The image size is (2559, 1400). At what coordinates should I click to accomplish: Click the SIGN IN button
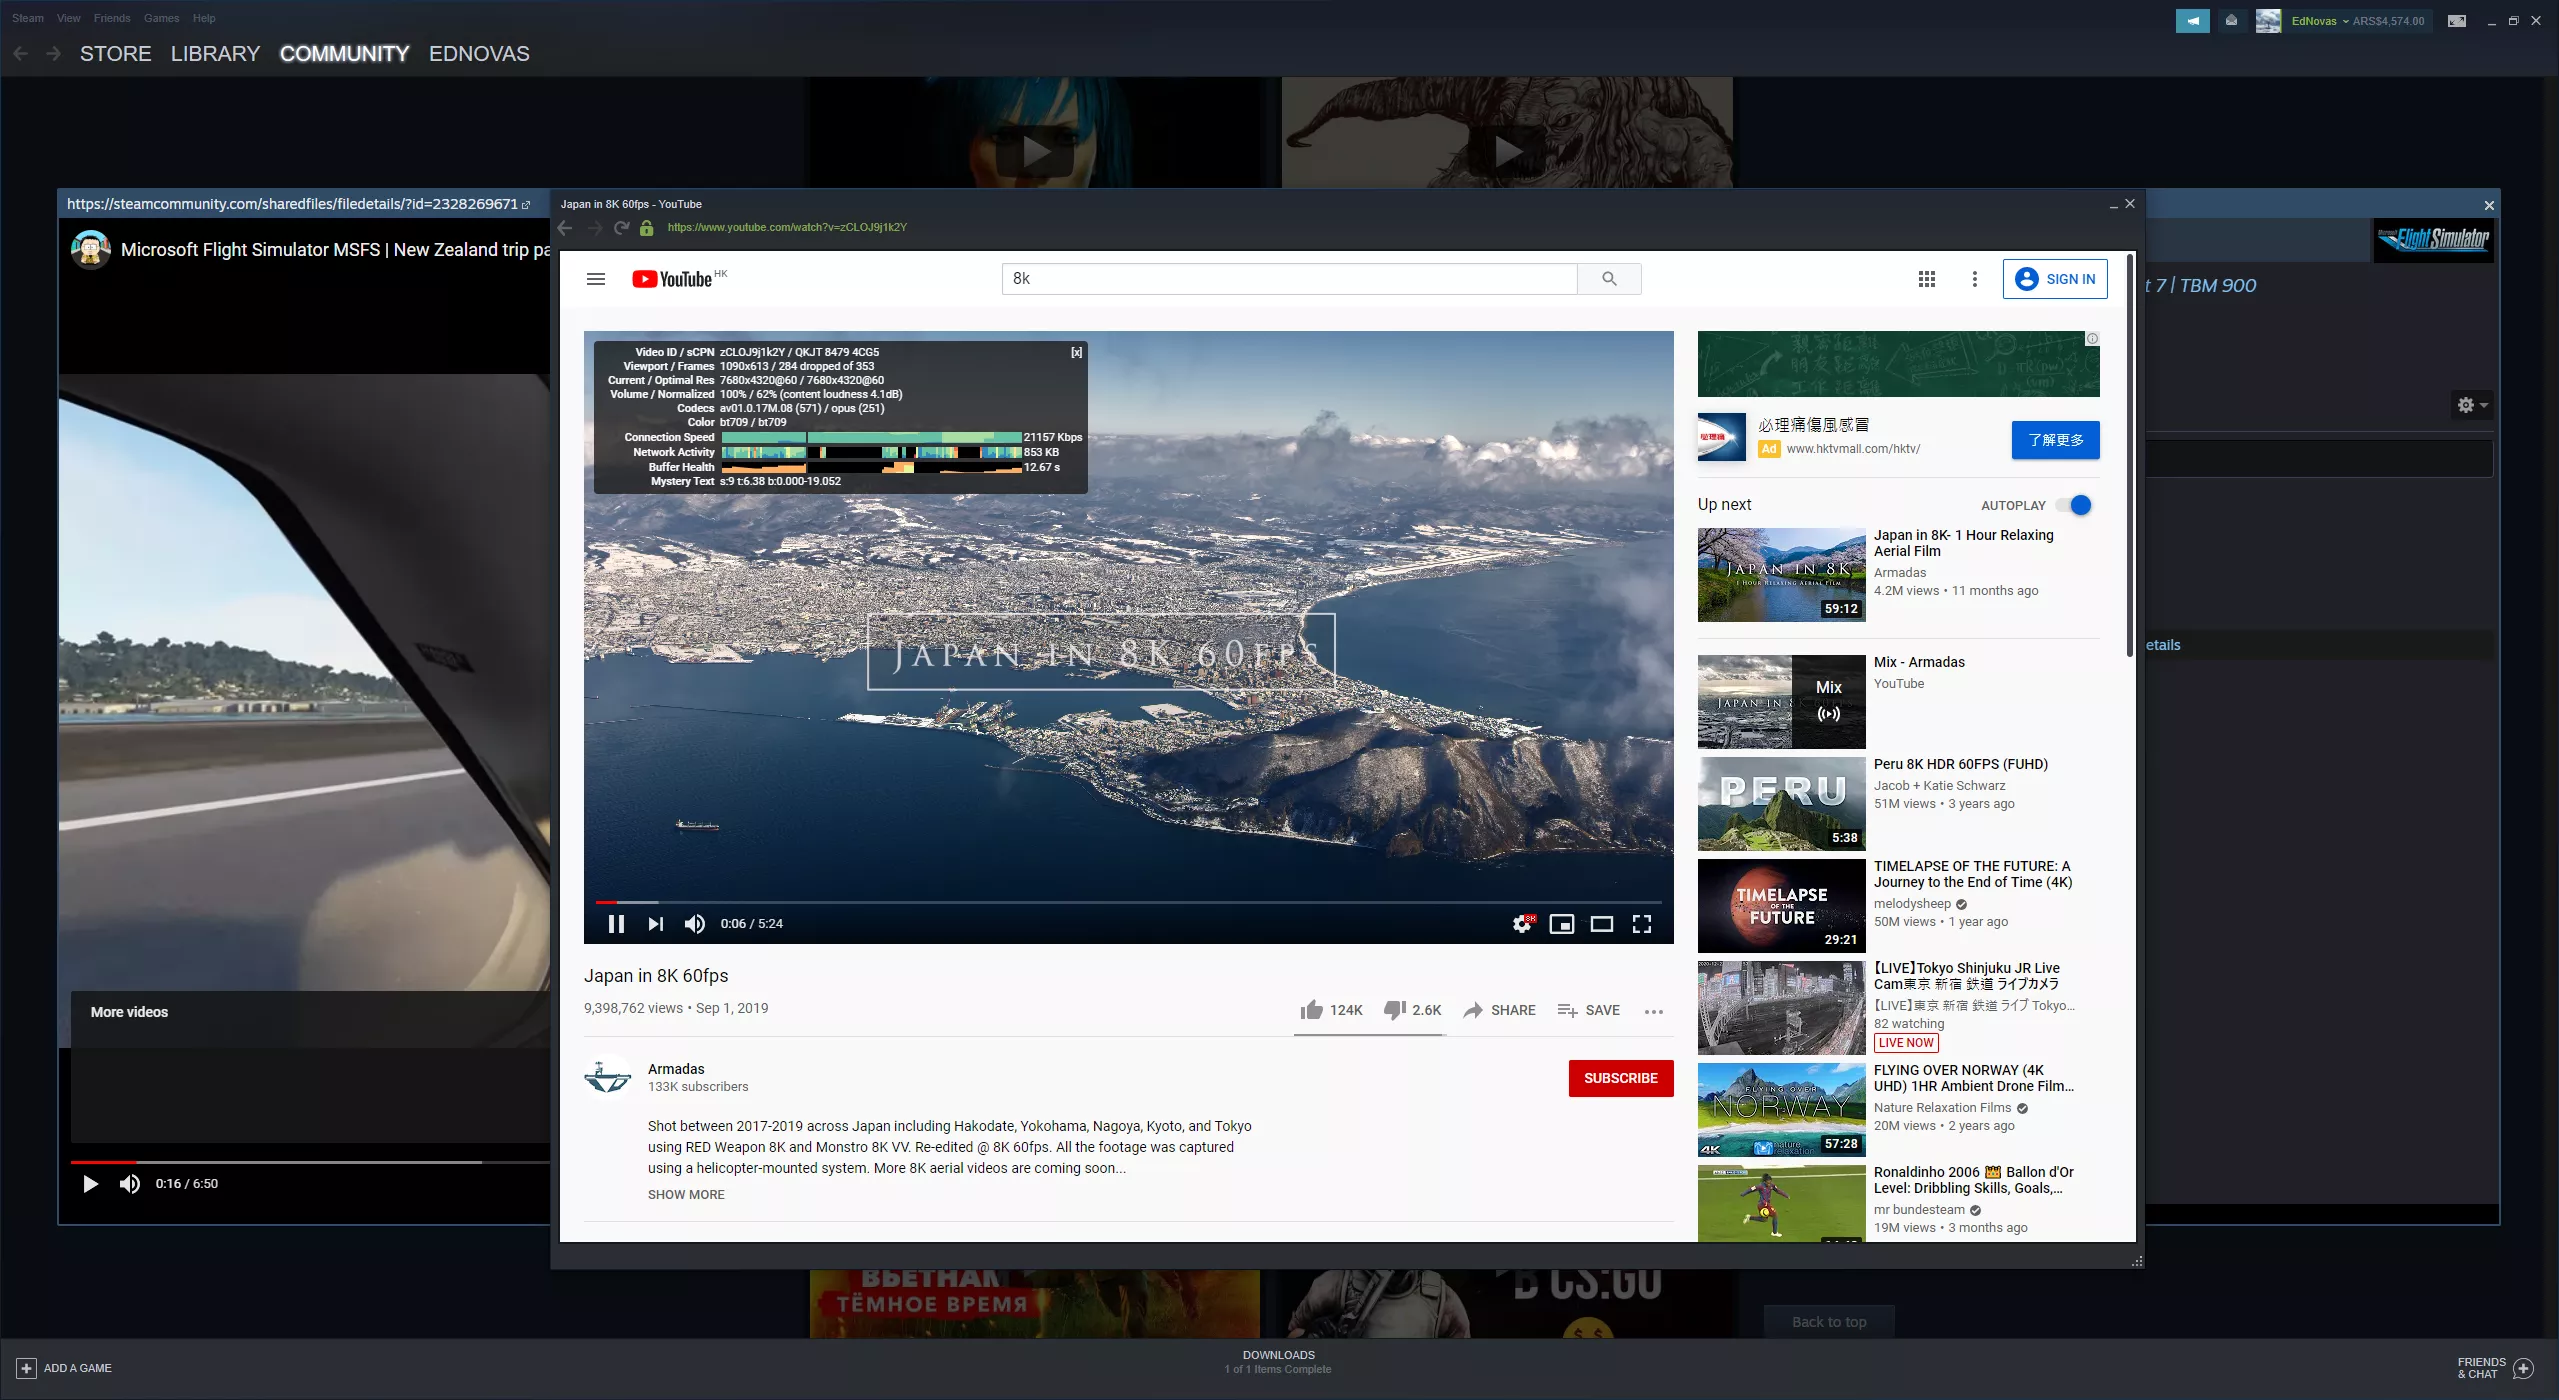[x=2055, y=279]
